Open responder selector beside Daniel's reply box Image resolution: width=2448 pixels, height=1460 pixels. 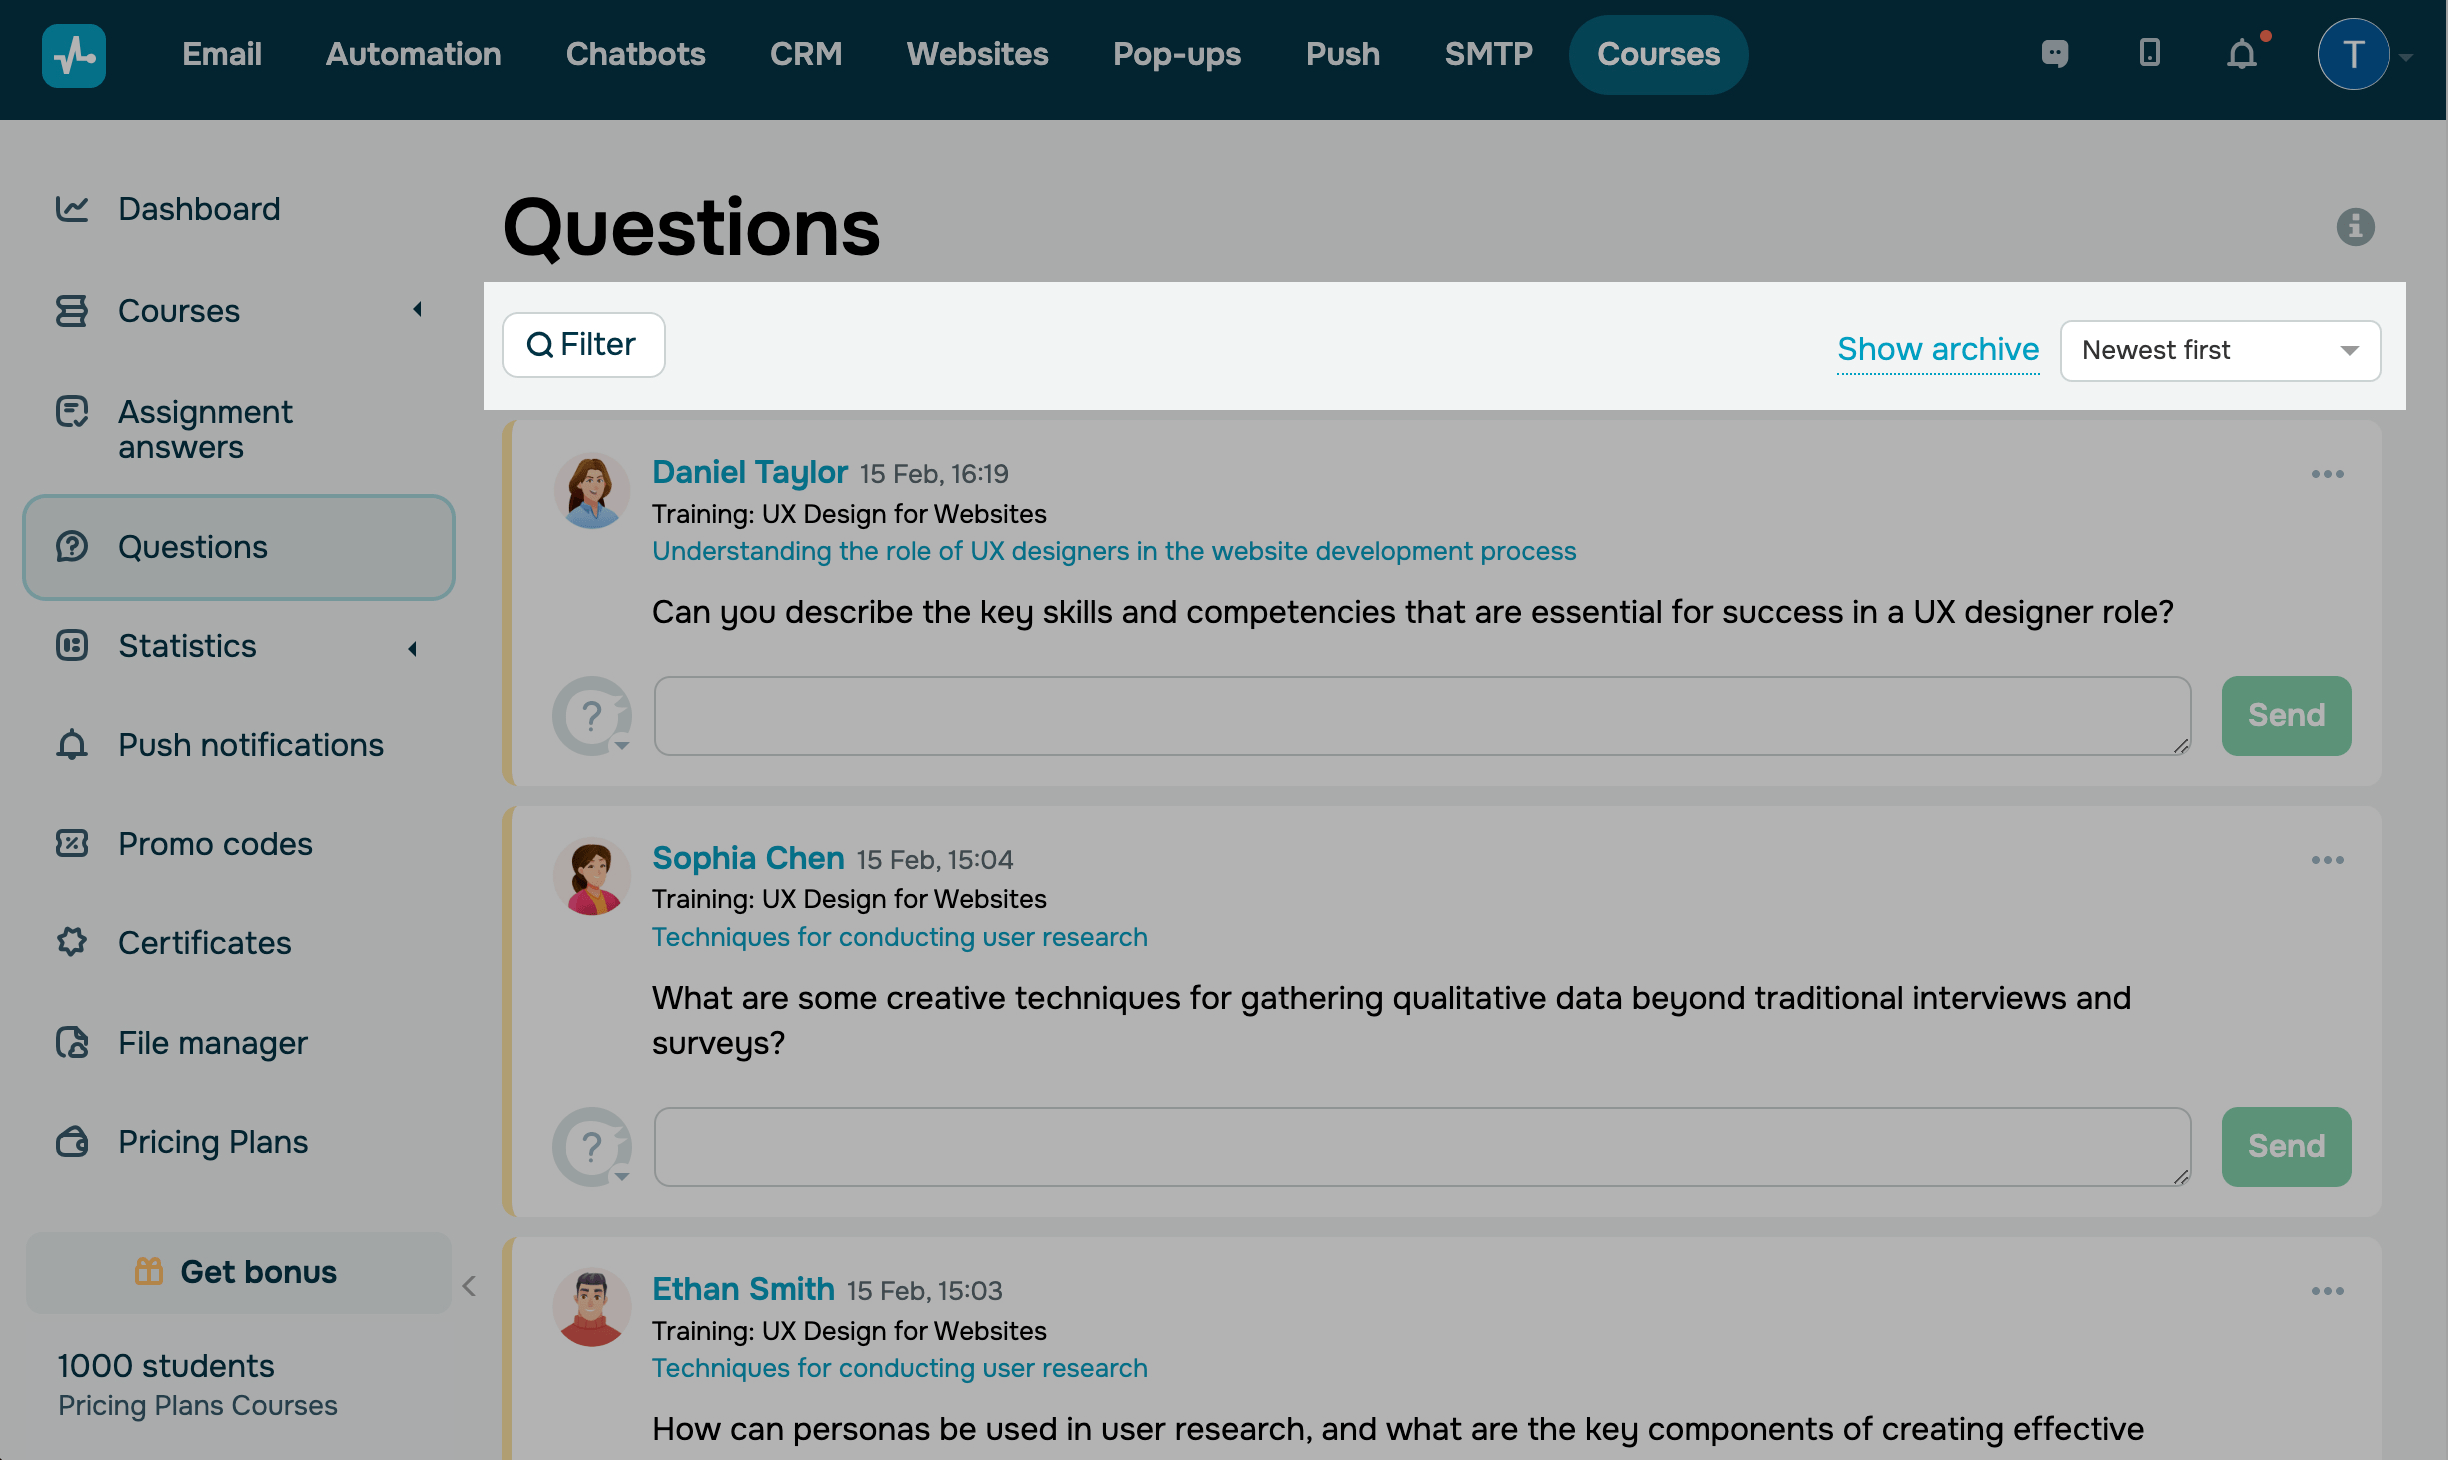coord(594,716)
